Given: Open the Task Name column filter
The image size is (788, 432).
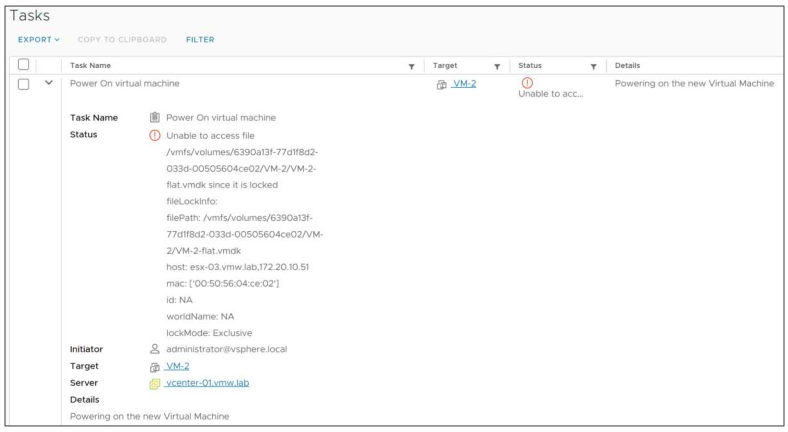Looking at the screenshot, I should 412,66.
